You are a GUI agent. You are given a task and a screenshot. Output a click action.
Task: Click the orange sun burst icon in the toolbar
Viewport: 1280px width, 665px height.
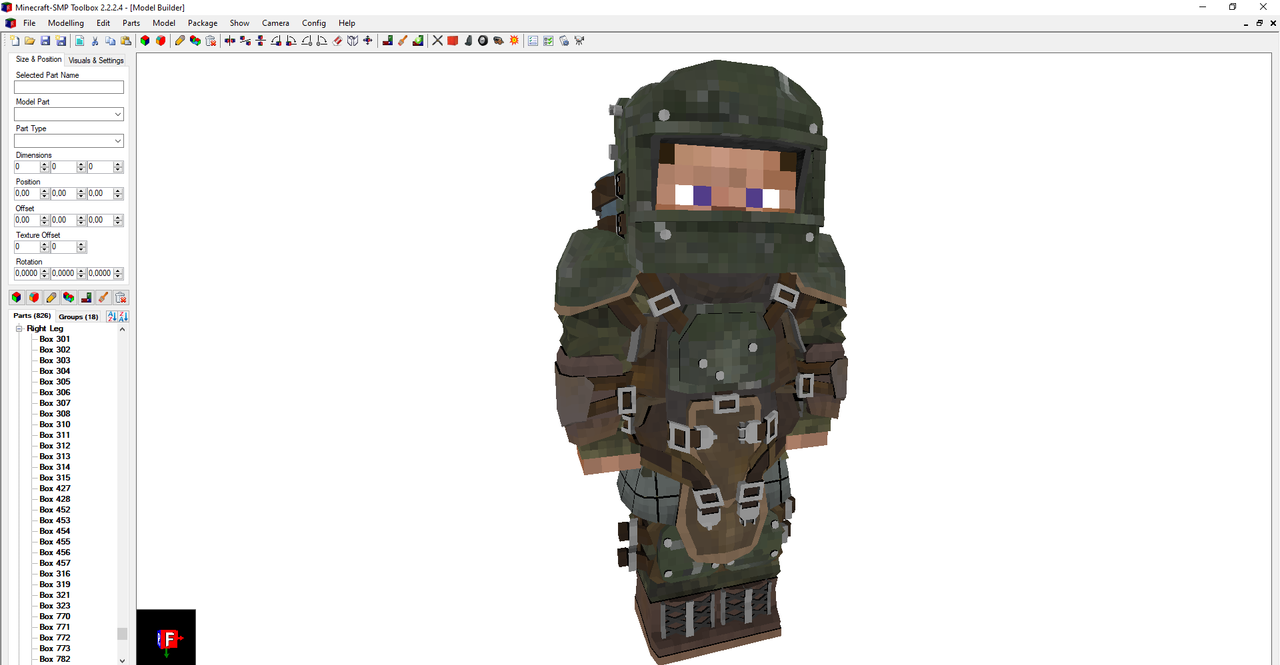pyautogui.click(x=513, y=41)
